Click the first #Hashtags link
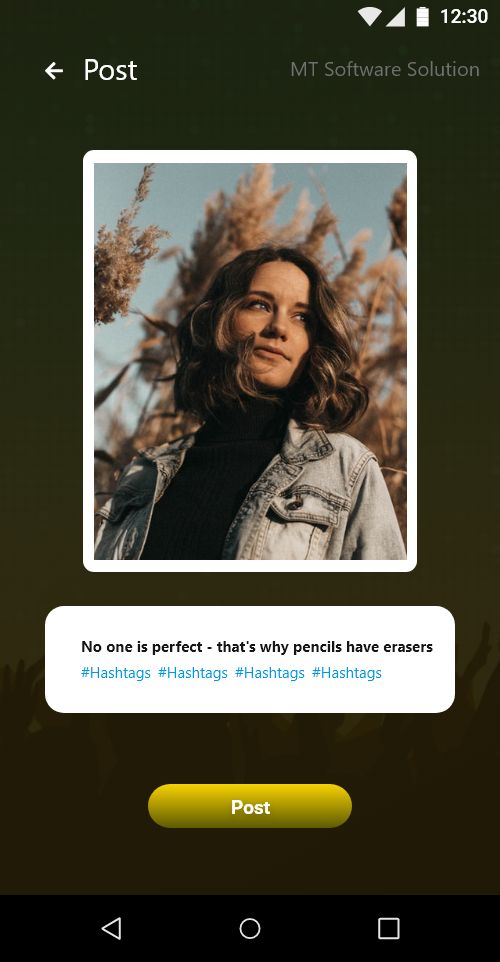This screenshot has width=500, height=962. tap(116, 673)
